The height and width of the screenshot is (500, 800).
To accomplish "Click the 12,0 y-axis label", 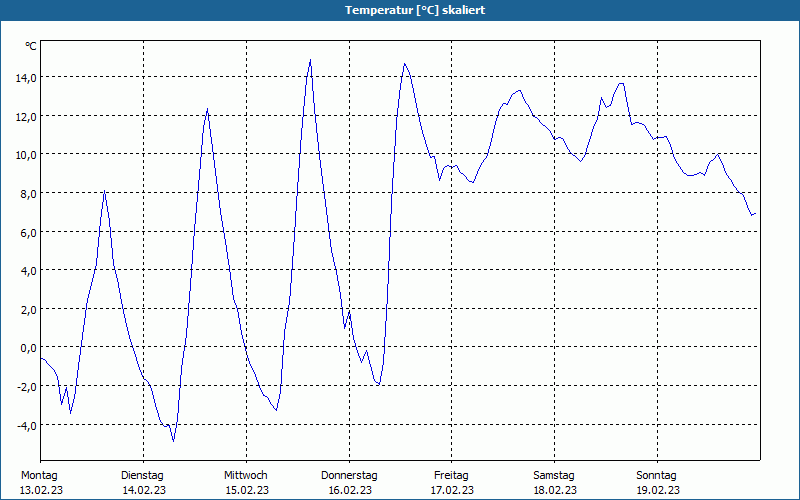I will (x=26, y=117).
